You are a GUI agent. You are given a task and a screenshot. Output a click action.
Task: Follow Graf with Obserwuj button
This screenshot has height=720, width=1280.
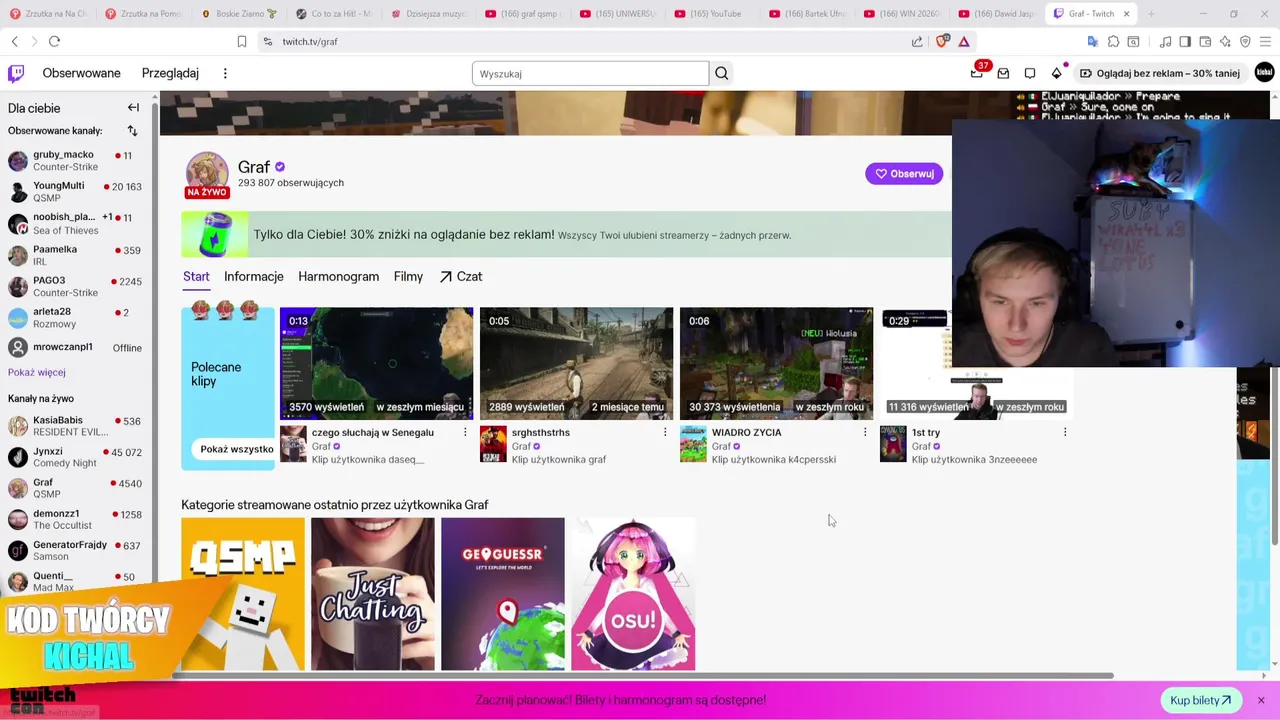tap(904, 174)
